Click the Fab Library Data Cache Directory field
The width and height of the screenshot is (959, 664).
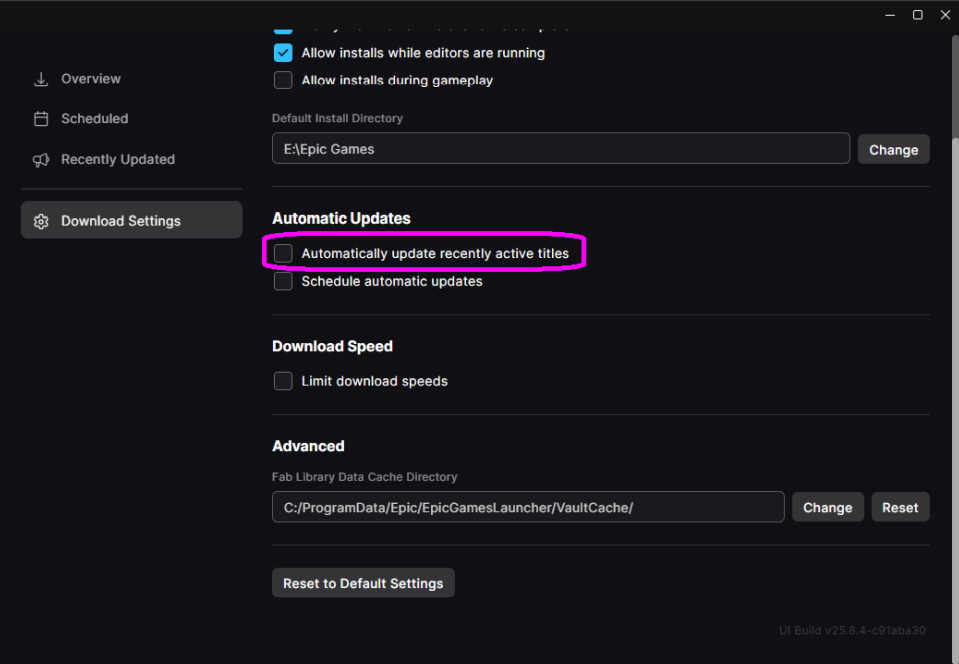[528, 507]
